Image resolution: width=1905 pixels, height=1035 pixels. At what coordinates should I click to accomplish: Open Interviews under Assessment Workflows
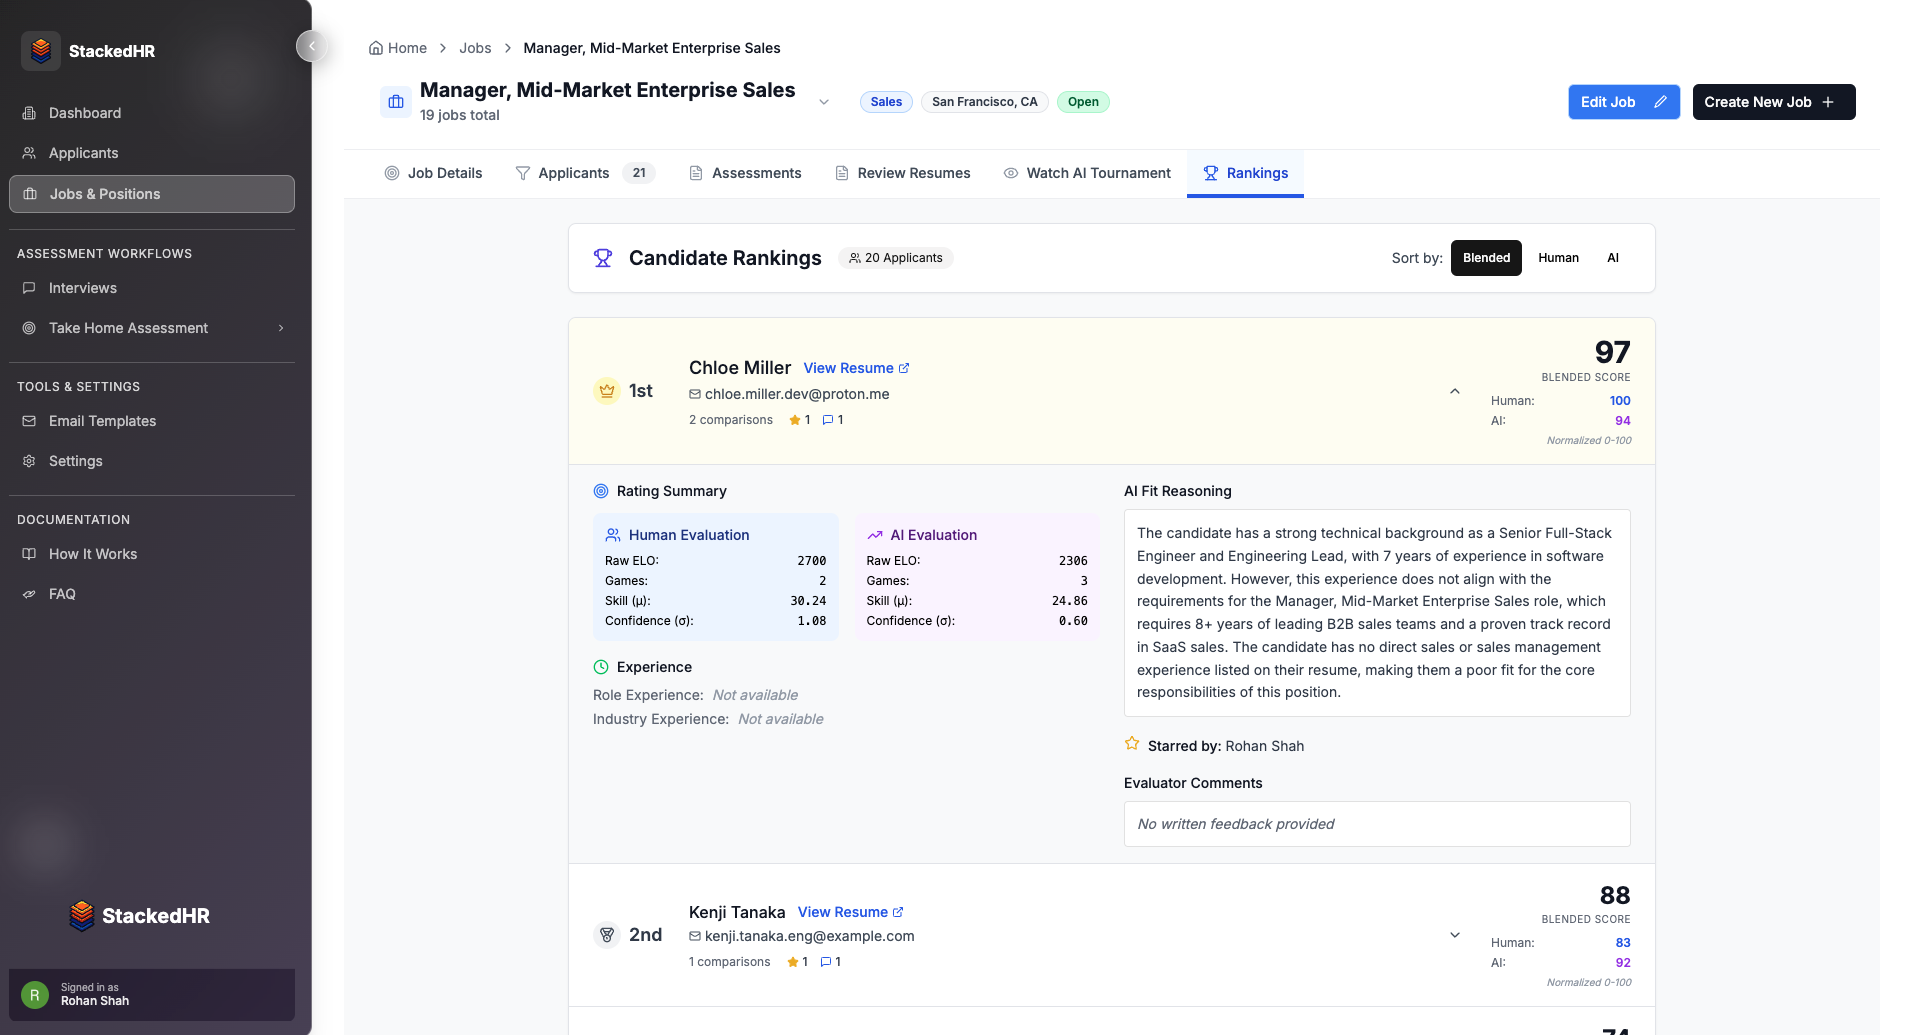(82, 288)
